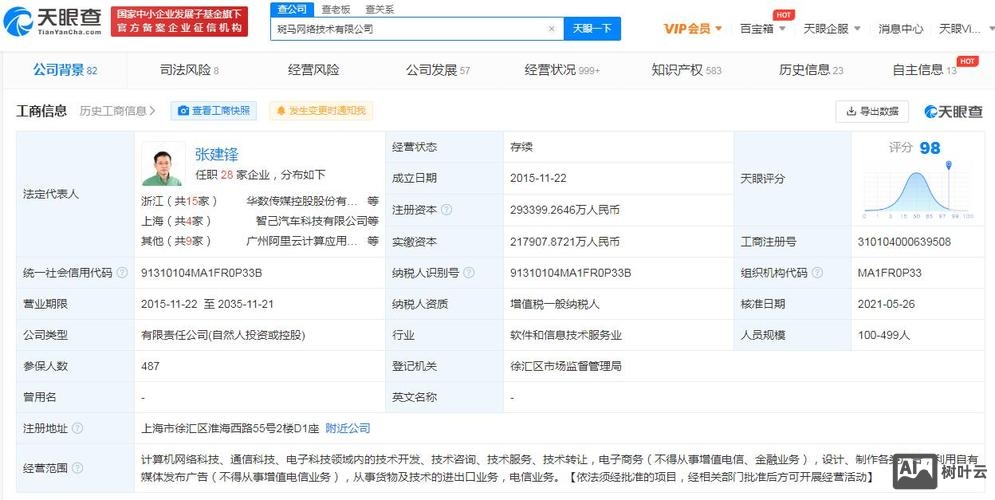The image size is (995, 500).
Task: Open the 公司背景 tab
Action: tap(65, 70)
